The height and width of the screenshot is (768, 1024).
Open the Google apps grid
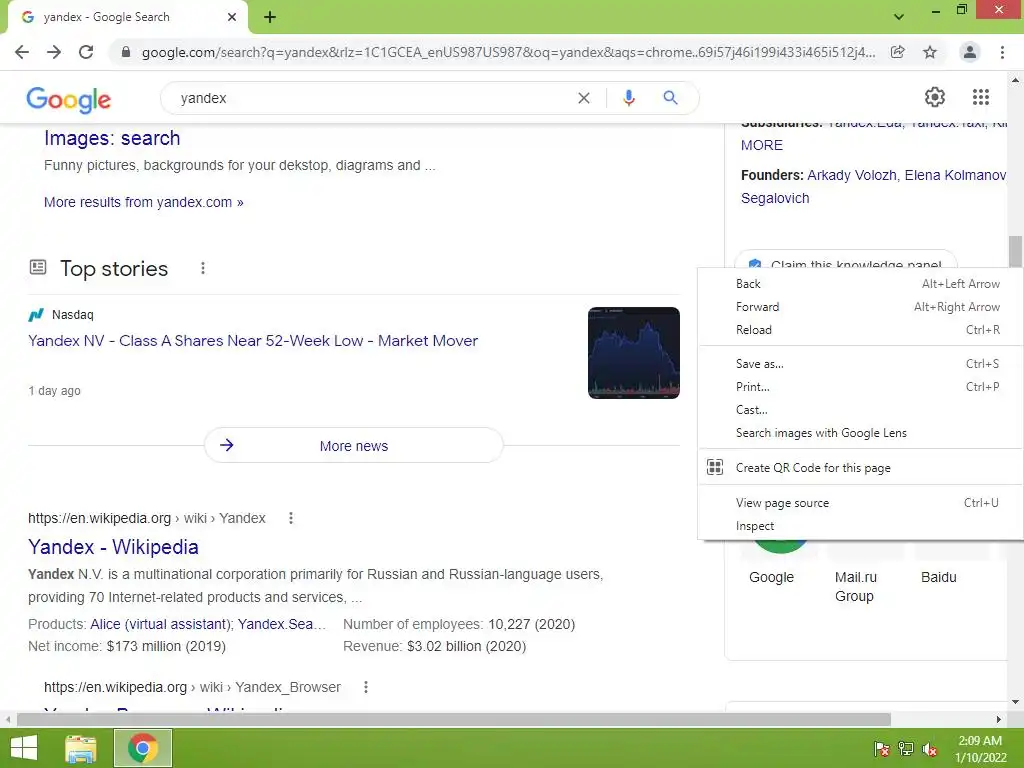point(981,97)
